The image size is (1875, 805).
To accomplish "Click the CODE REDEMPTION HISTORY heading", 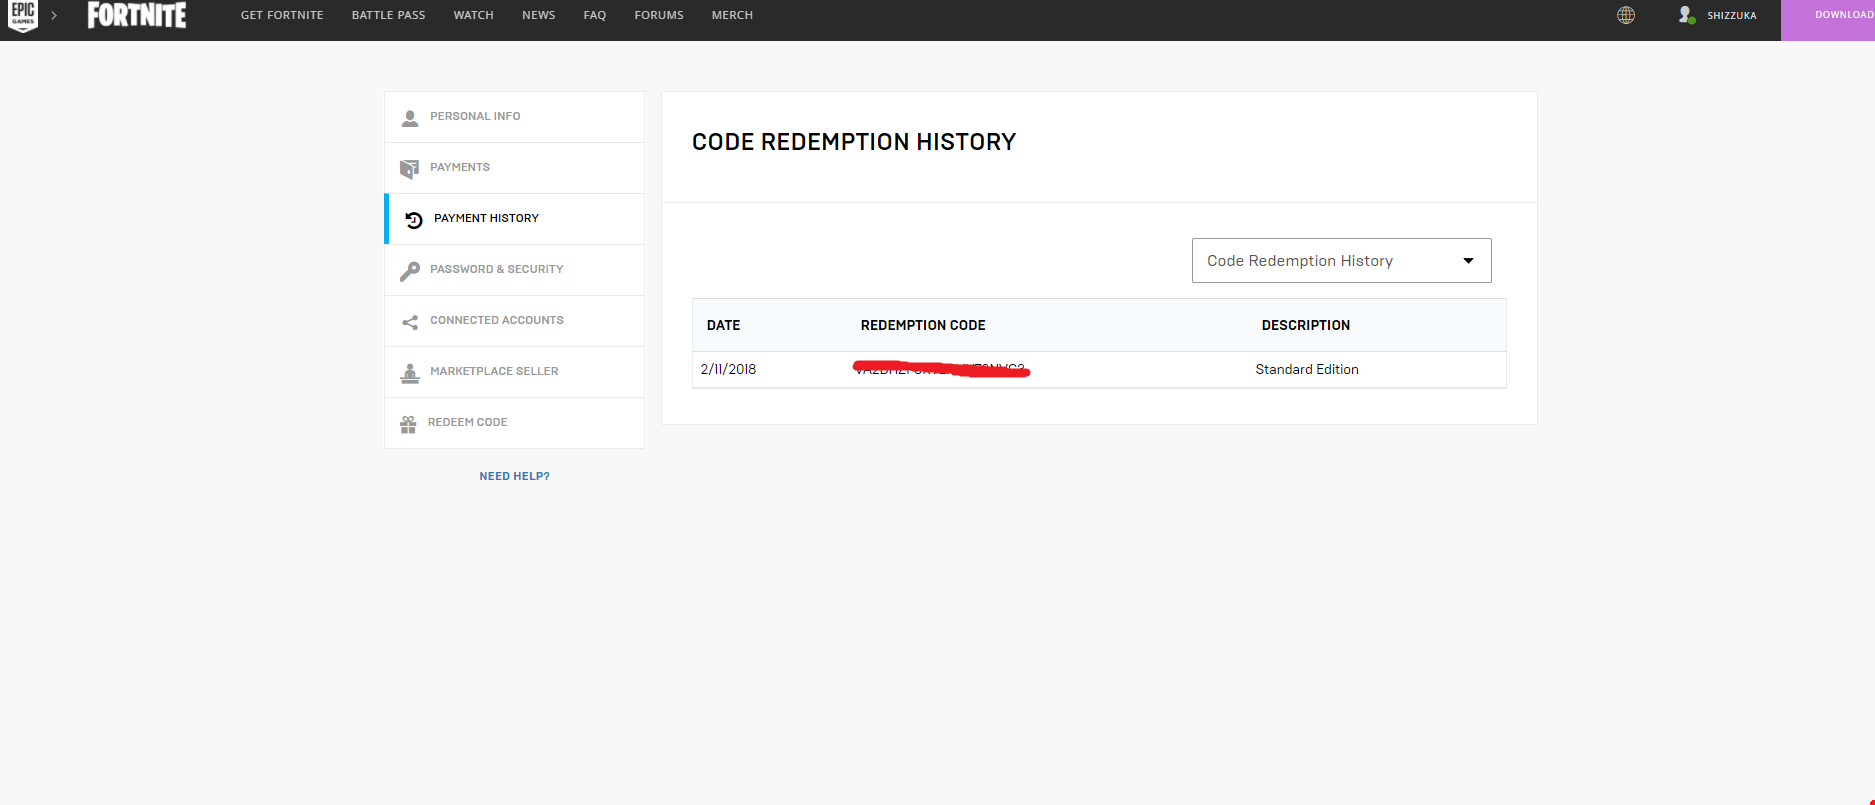I will coord(854,142).
